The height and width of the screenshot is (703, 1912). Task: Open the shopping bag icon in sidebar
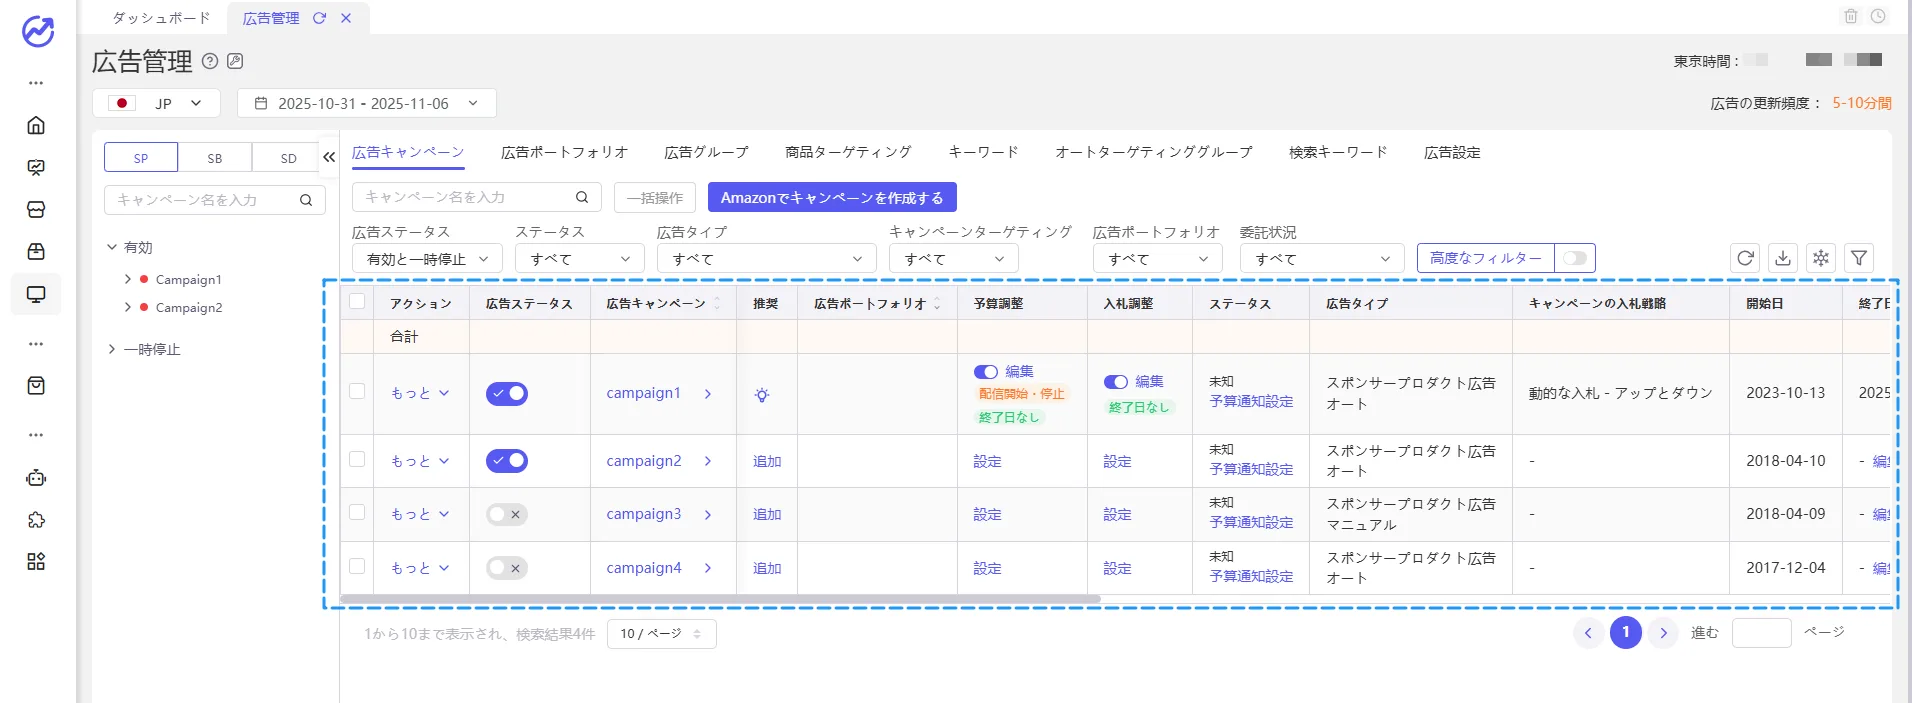coord(36,385)
